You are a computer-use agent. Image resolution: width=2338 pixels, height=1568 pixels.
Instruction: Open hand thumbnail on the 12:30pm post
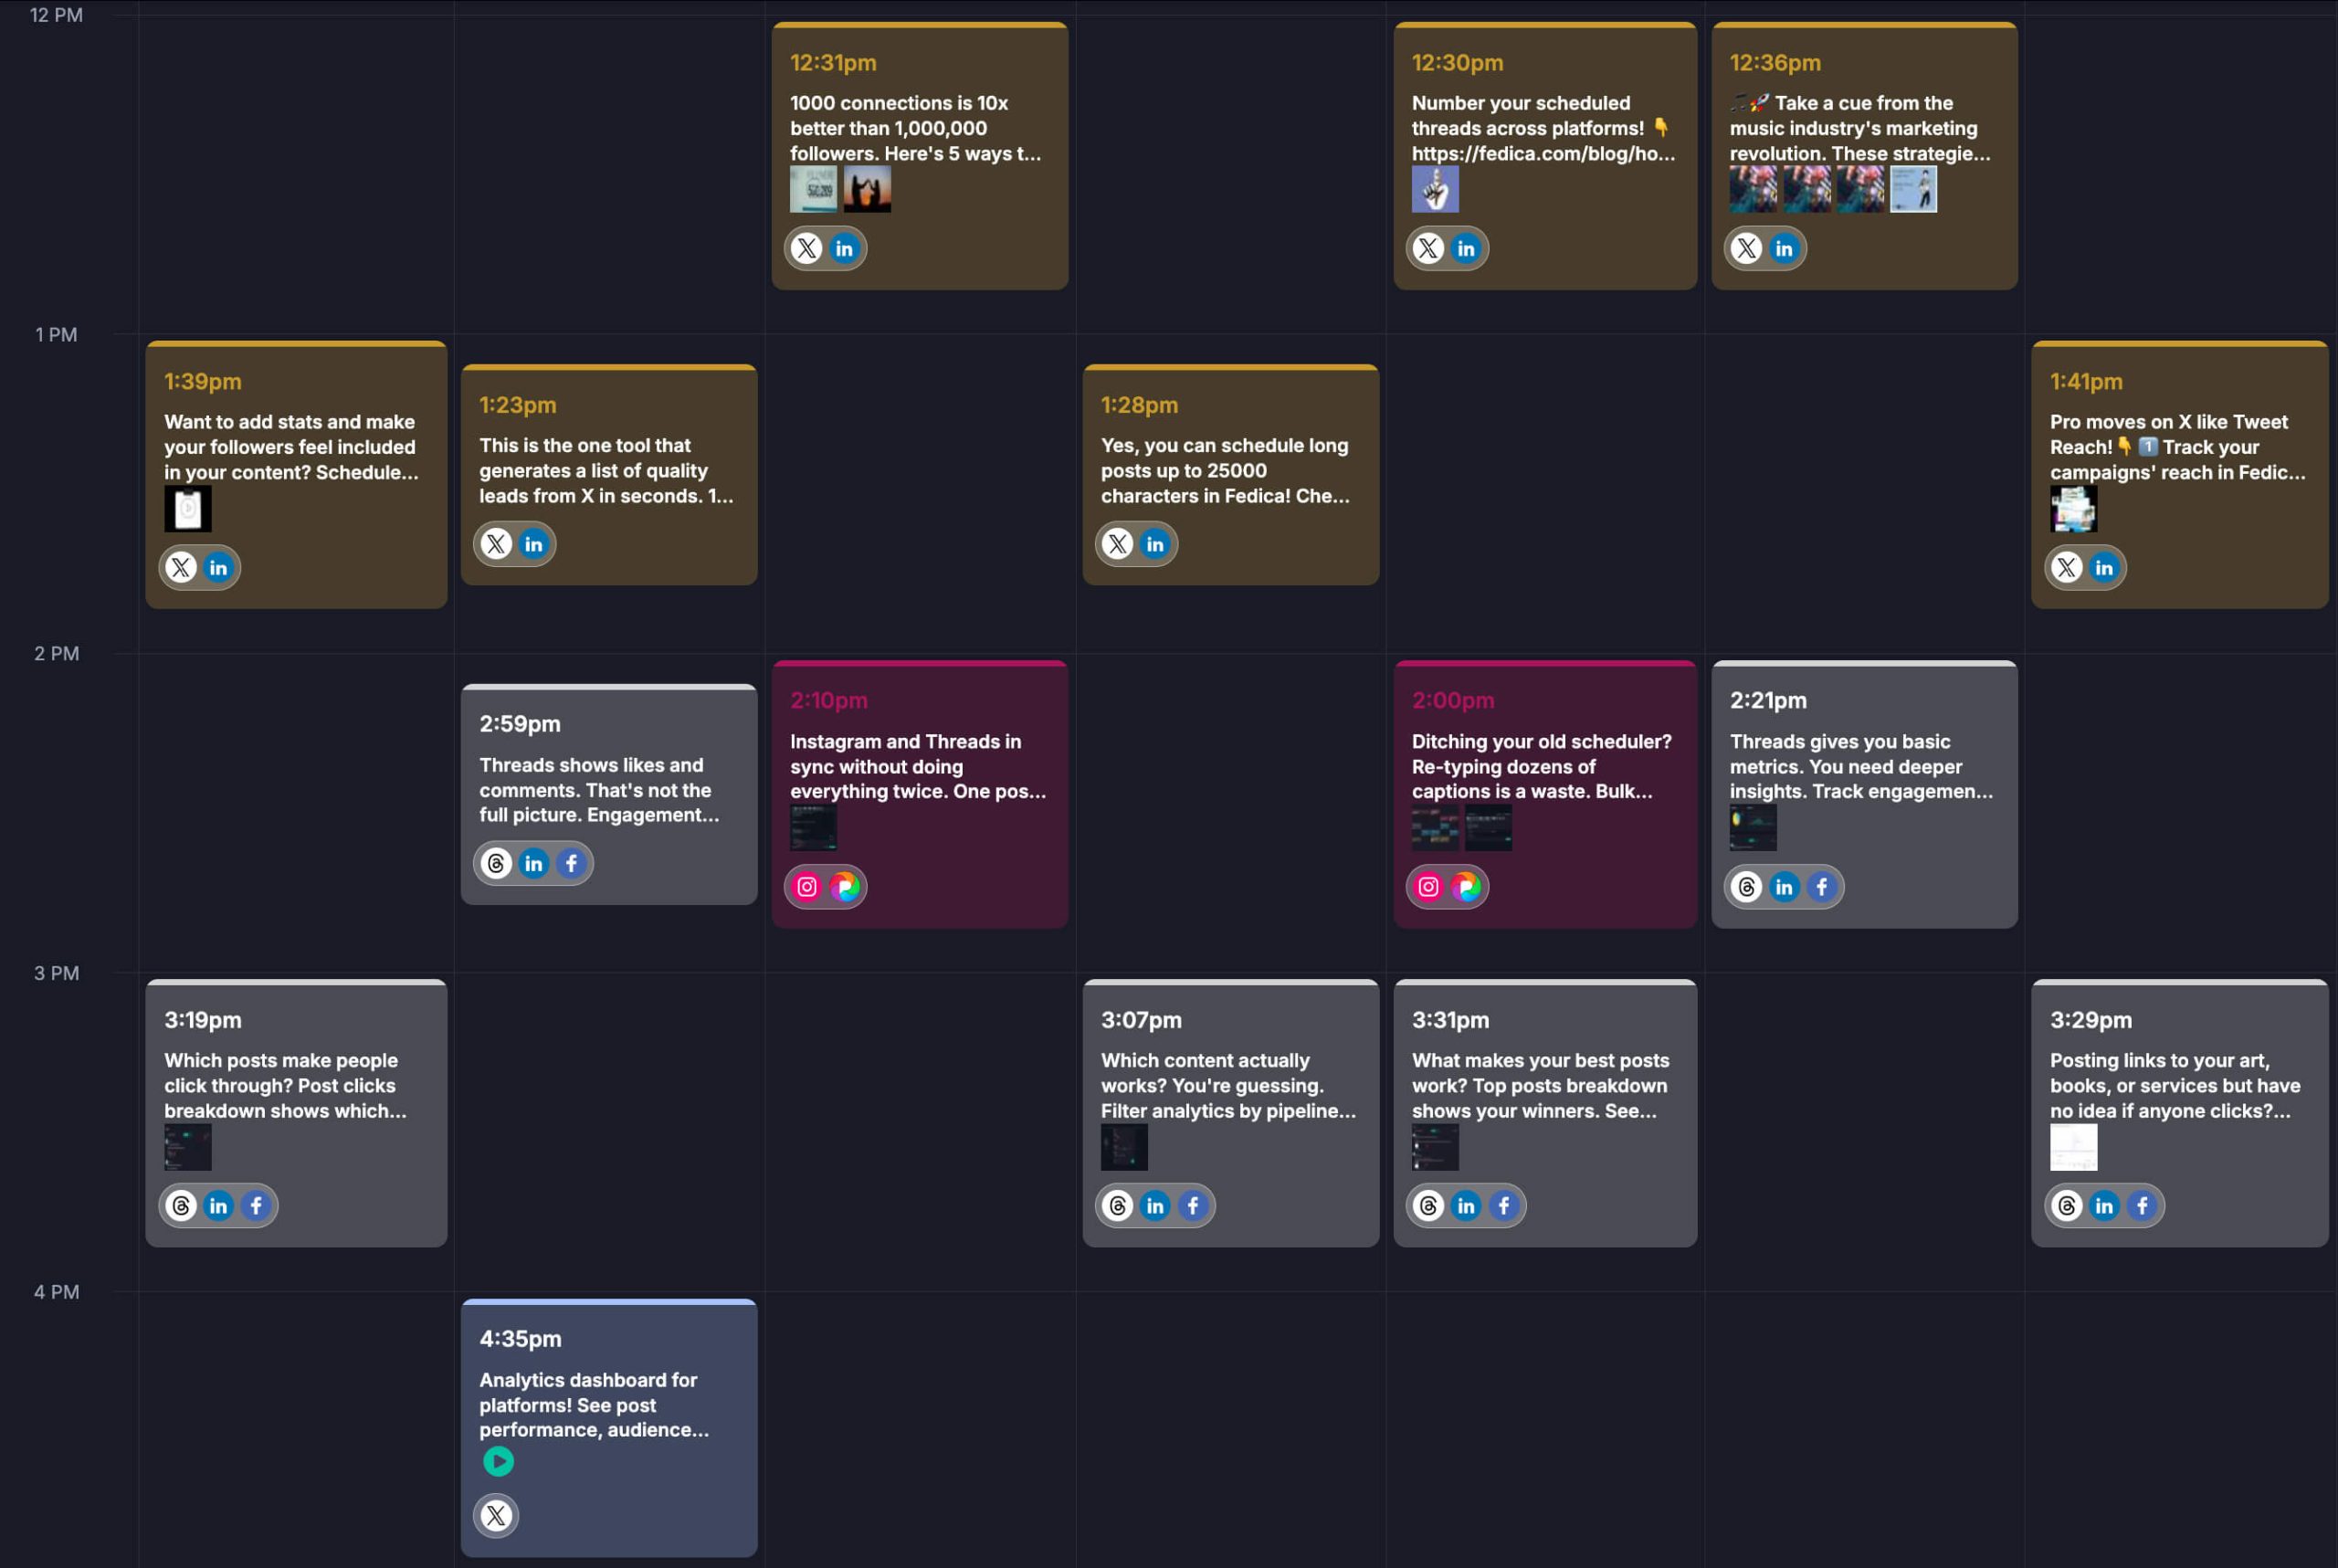[1435, 189]
